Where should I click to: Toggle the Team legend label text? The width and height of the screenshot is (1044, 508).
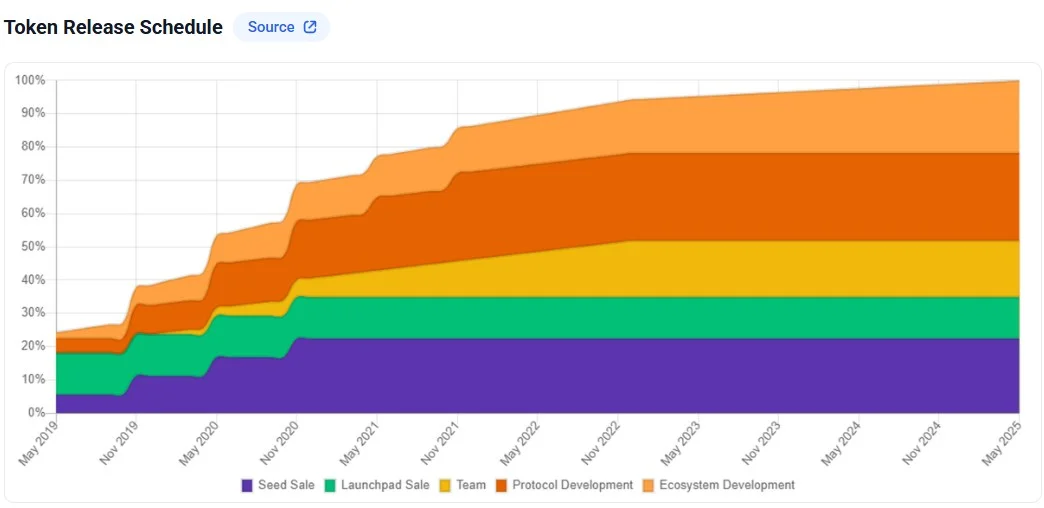[x=470, y=485]
